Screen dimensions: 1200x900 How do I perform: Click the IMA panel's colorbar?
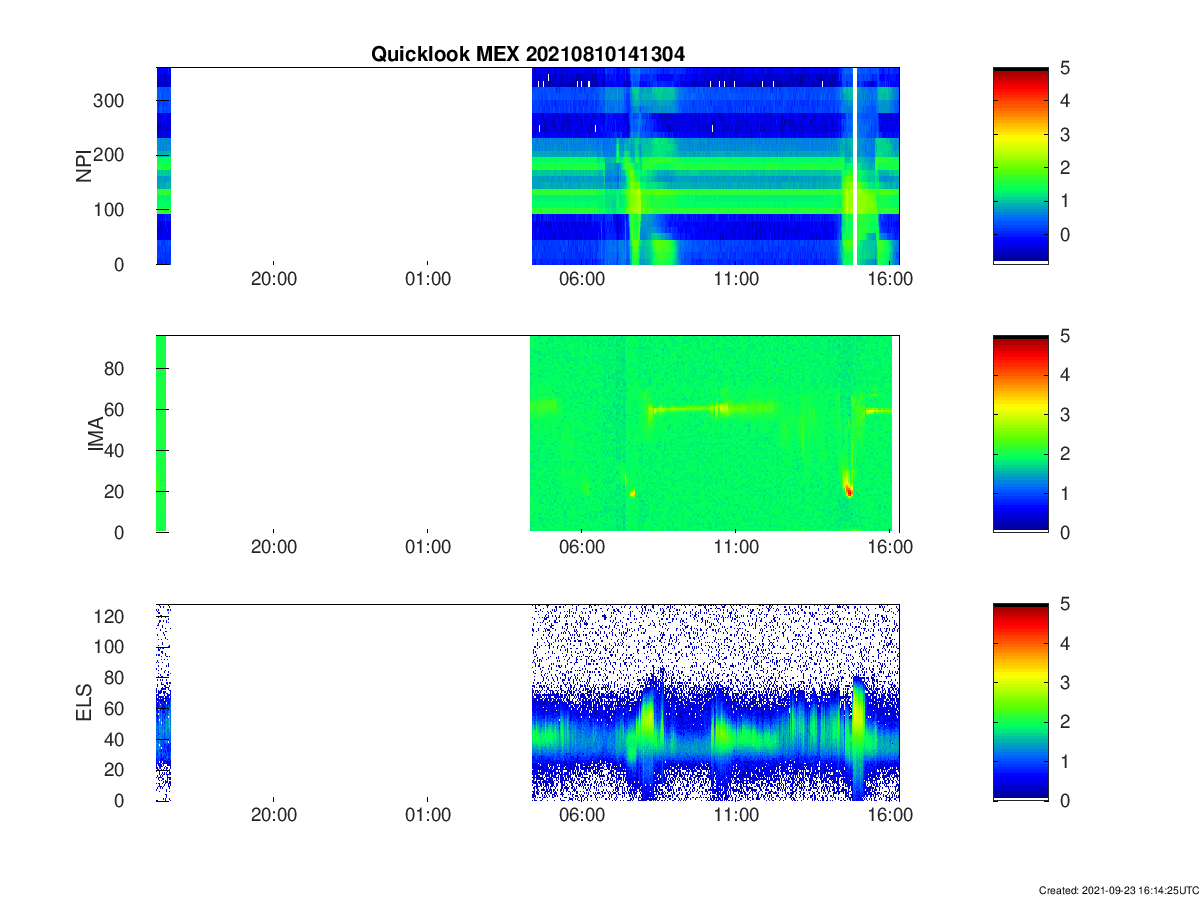point(1020,433)
